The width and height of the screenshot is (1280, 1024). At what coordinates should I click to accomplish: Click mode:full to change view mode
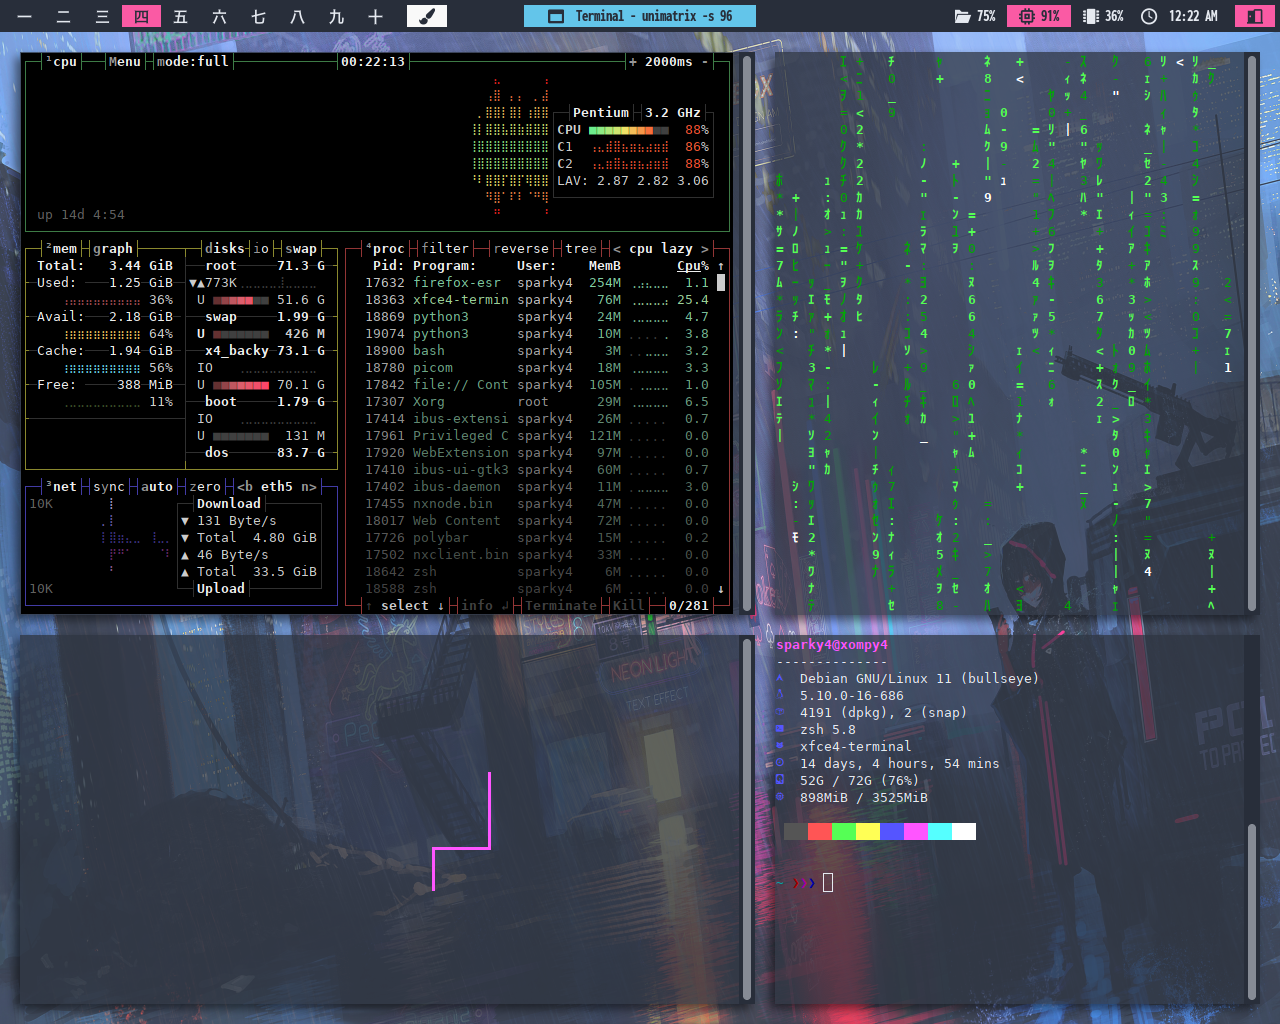point(192,62)
